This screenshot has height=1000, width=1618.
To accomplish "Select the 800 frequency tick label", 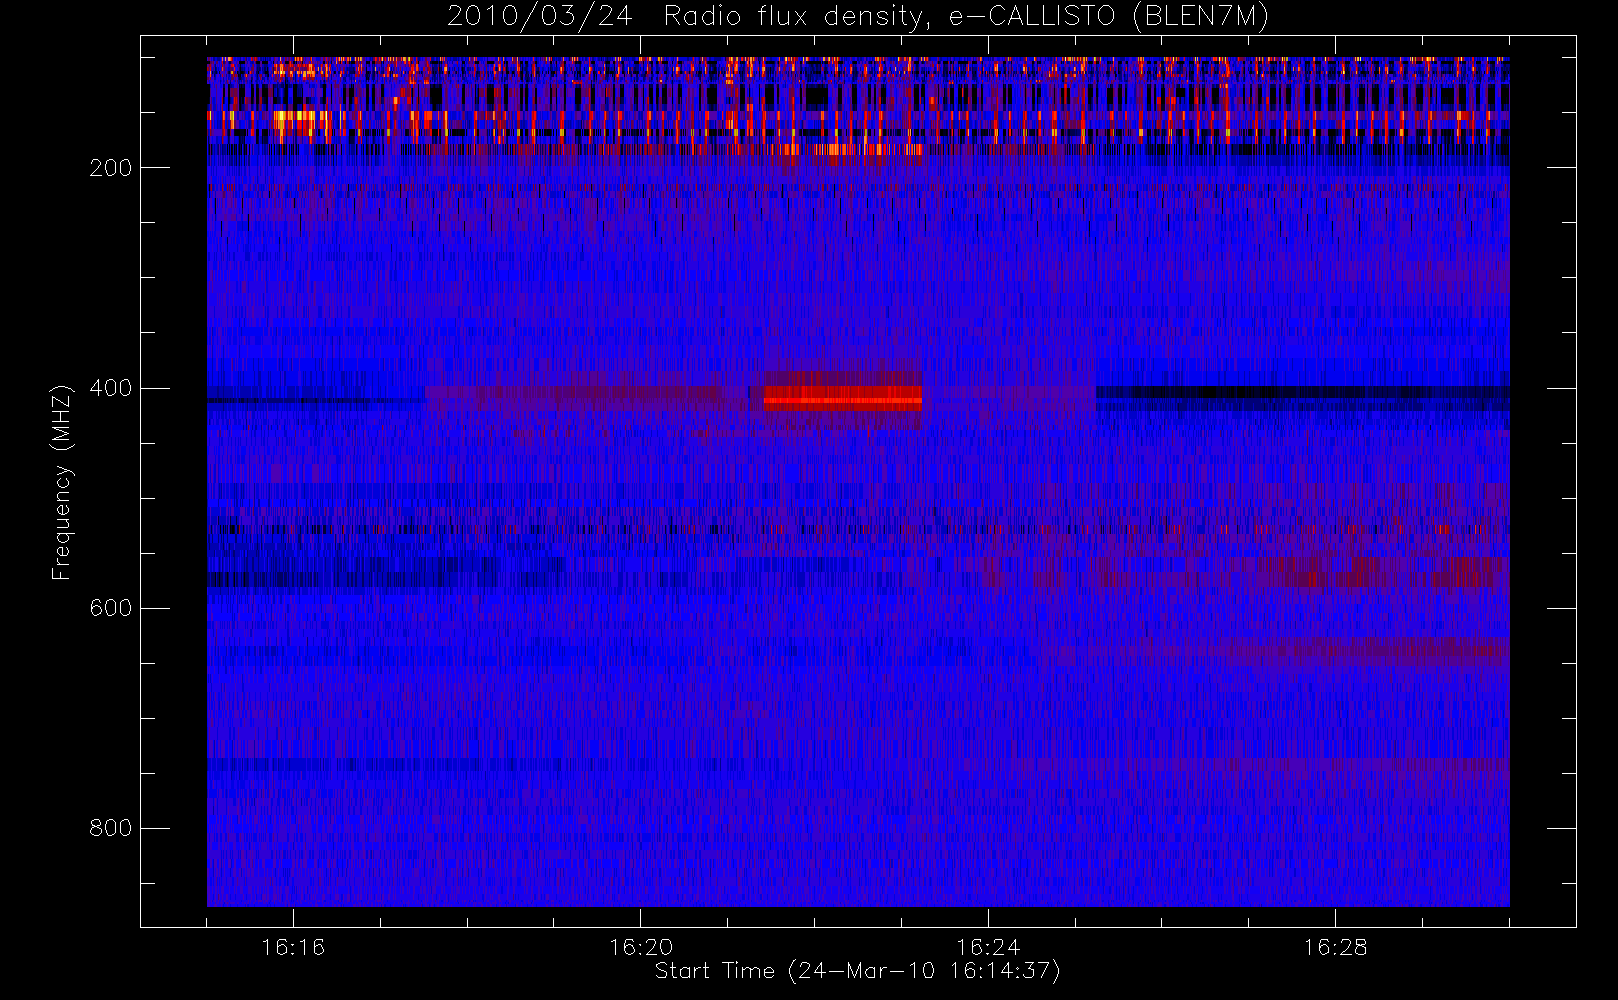I will pos(111,828).
